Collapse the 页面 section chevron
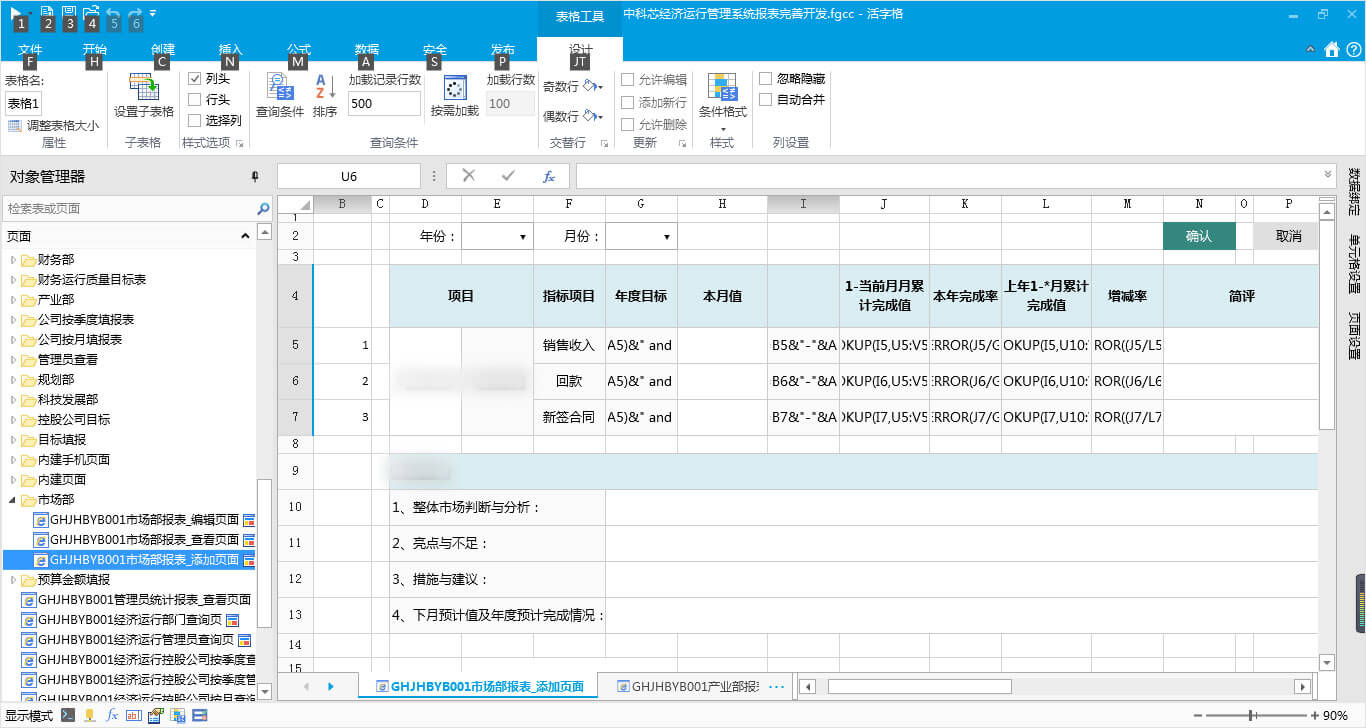The height and width of the screenshot is (728, 1366). (x=245, y=236)
